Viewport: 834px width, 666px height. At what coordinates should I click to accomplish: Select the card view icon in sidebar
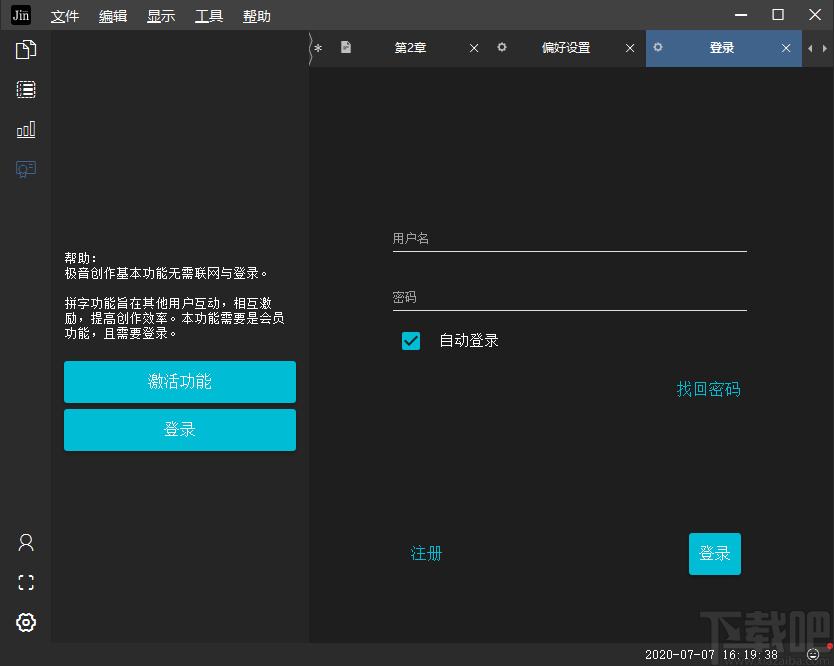click(x=25, y=169)
